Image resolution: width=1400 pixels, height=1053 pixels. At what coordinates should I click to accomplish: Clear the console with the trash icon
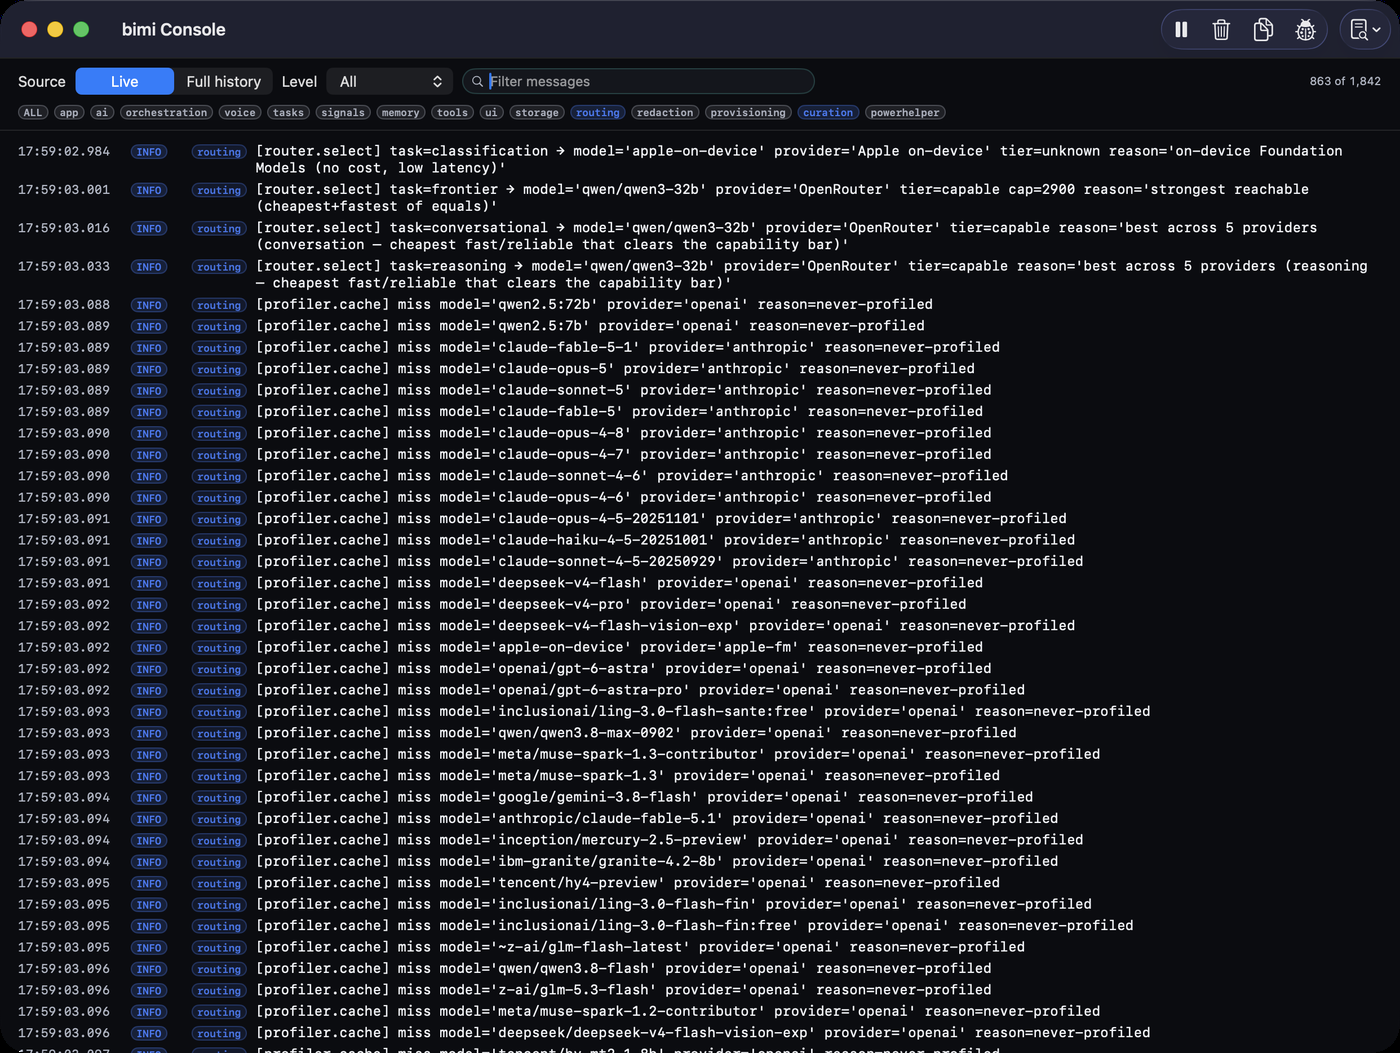(1221, 30)
